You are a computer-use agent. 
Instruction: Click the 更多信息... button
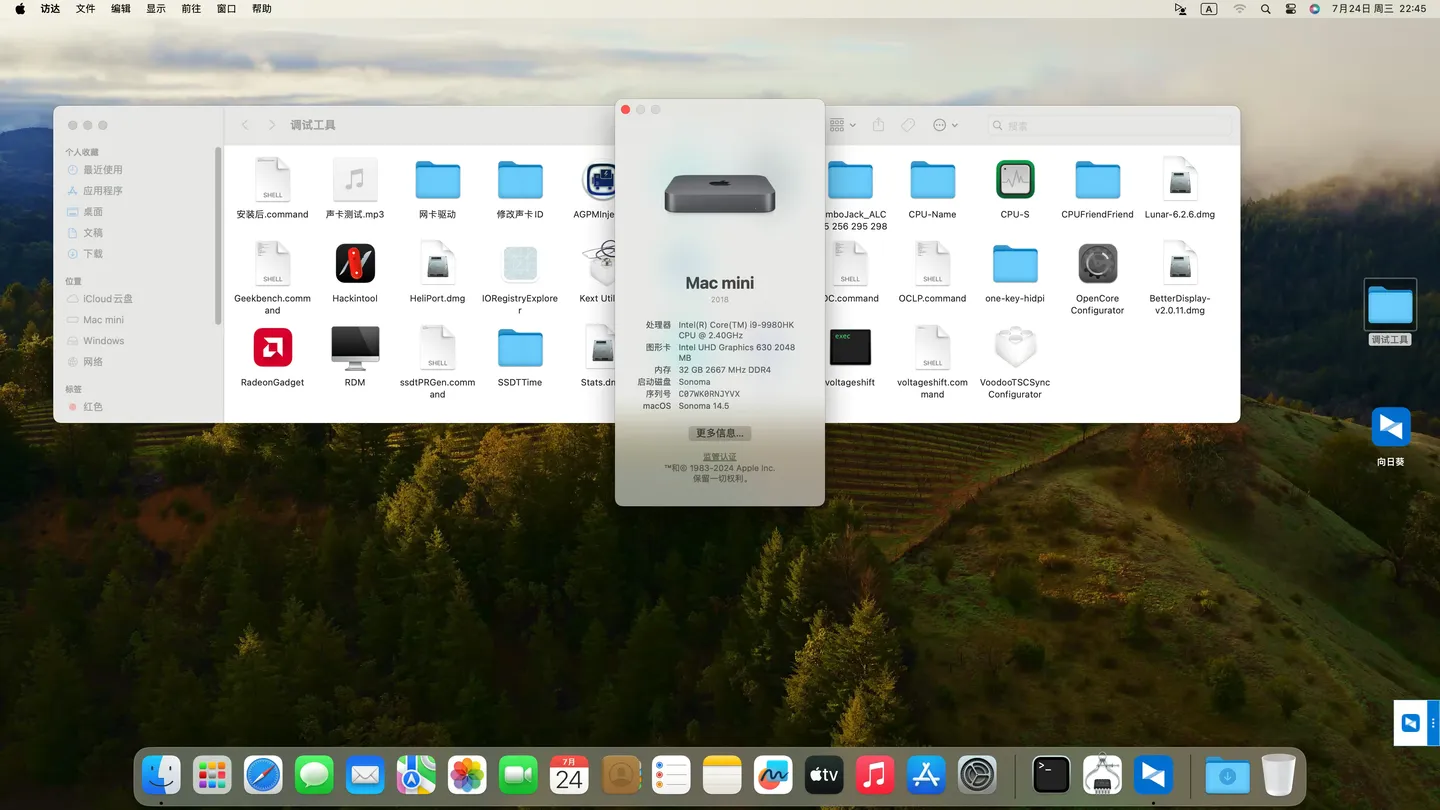(720, 433)
